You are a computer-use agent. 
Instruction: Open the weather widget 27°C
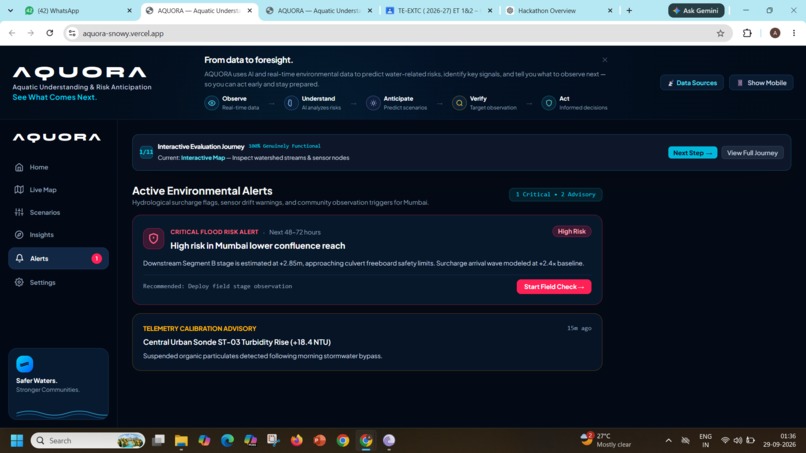[606, 440]
